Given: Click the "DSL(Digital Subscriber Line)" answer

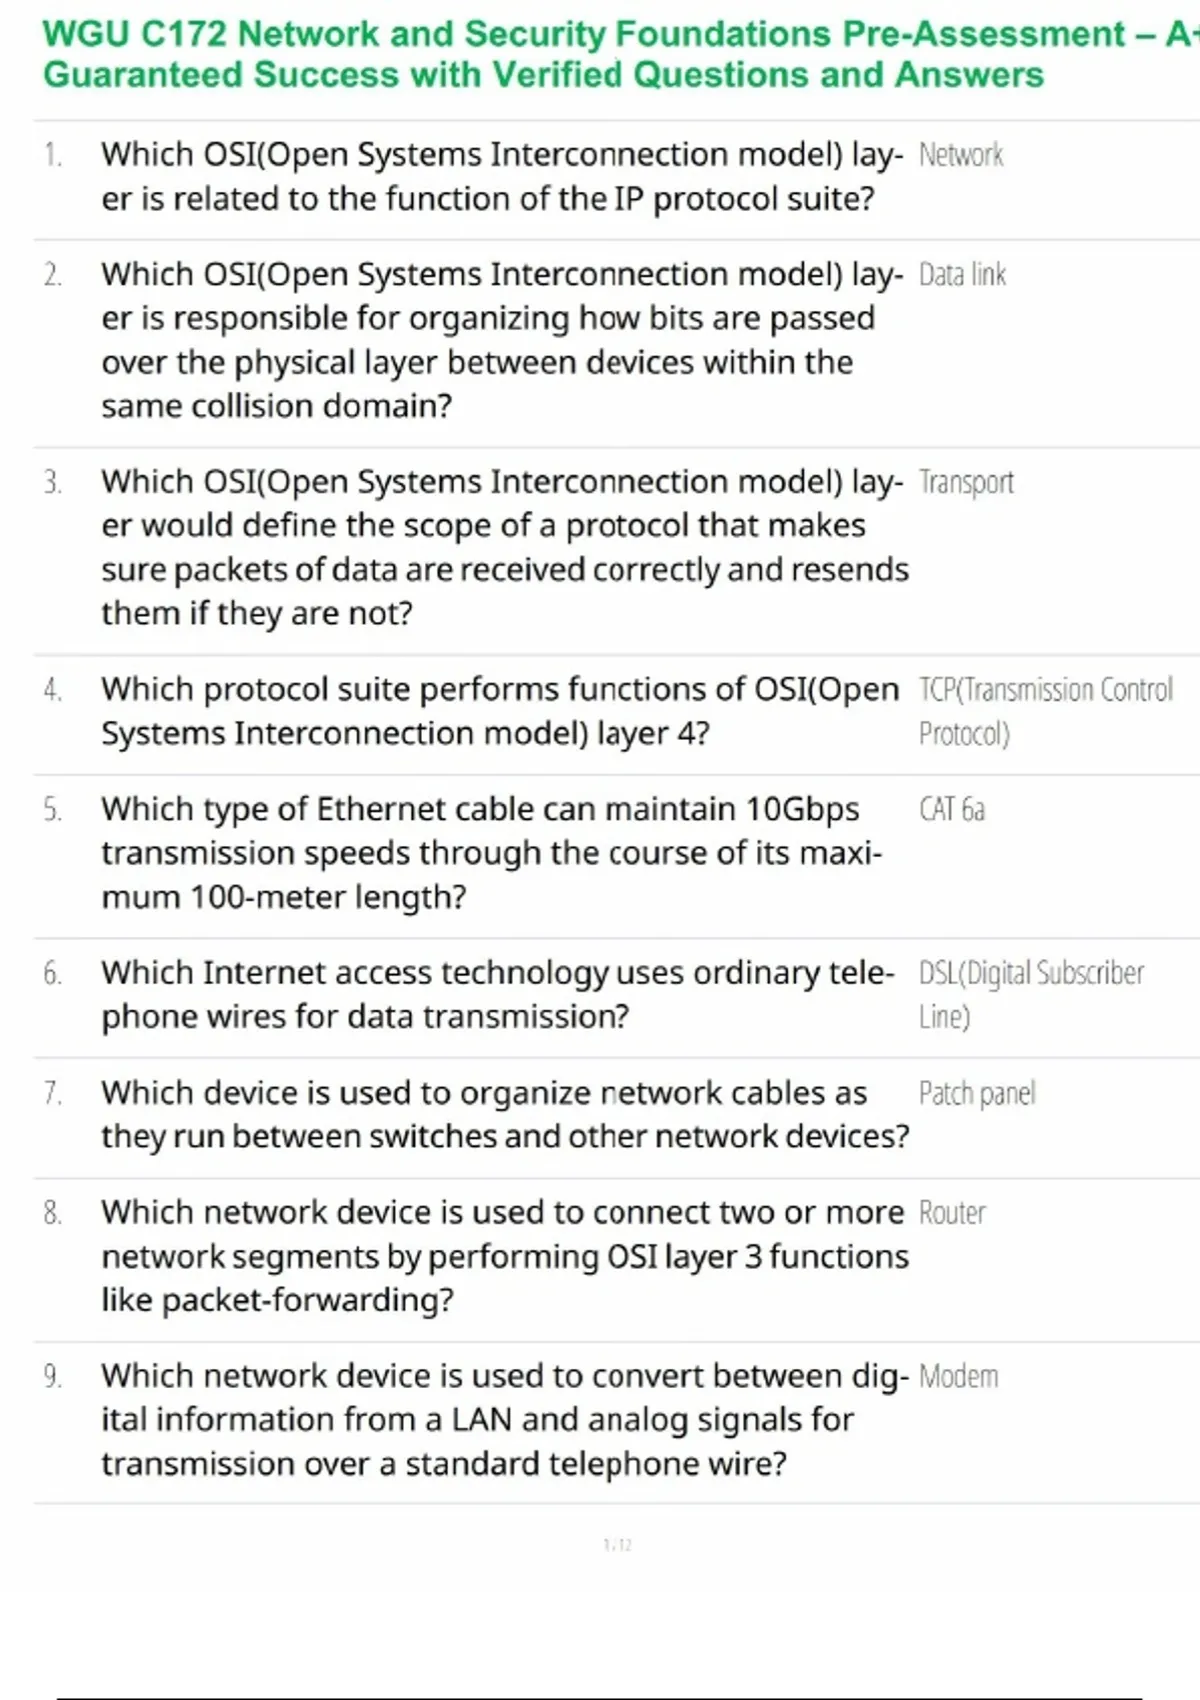Looking at the screenshot, I should 1030,994.
